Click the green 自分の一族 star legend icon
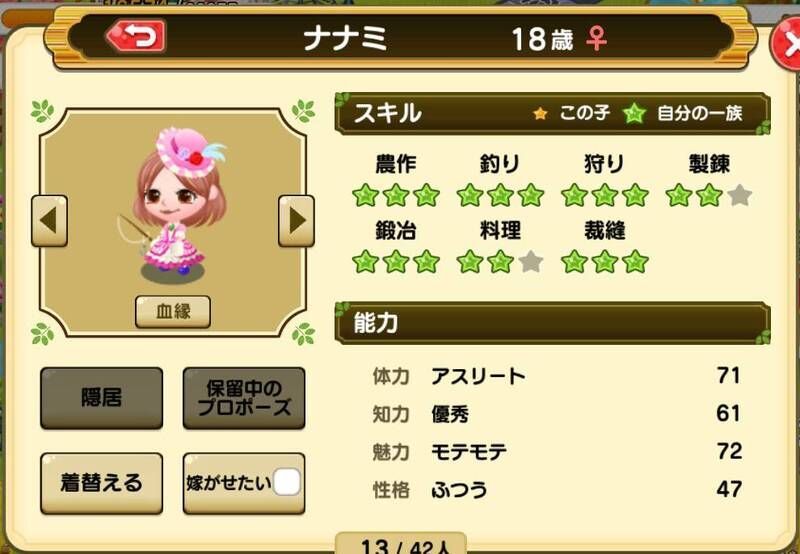Image resolution: width=800 pixels, height=554 pixels. (x=634, y=113)
